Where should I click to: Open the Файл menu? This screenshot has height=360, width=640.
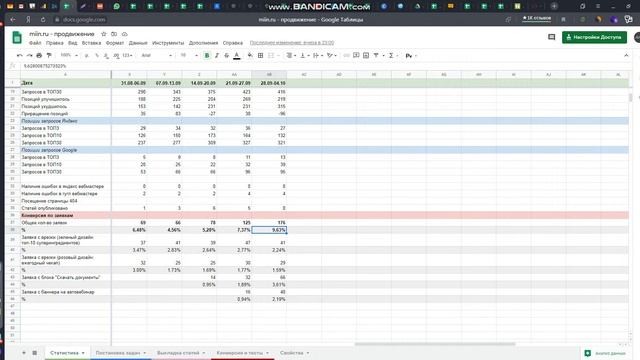tap(35, 43)
